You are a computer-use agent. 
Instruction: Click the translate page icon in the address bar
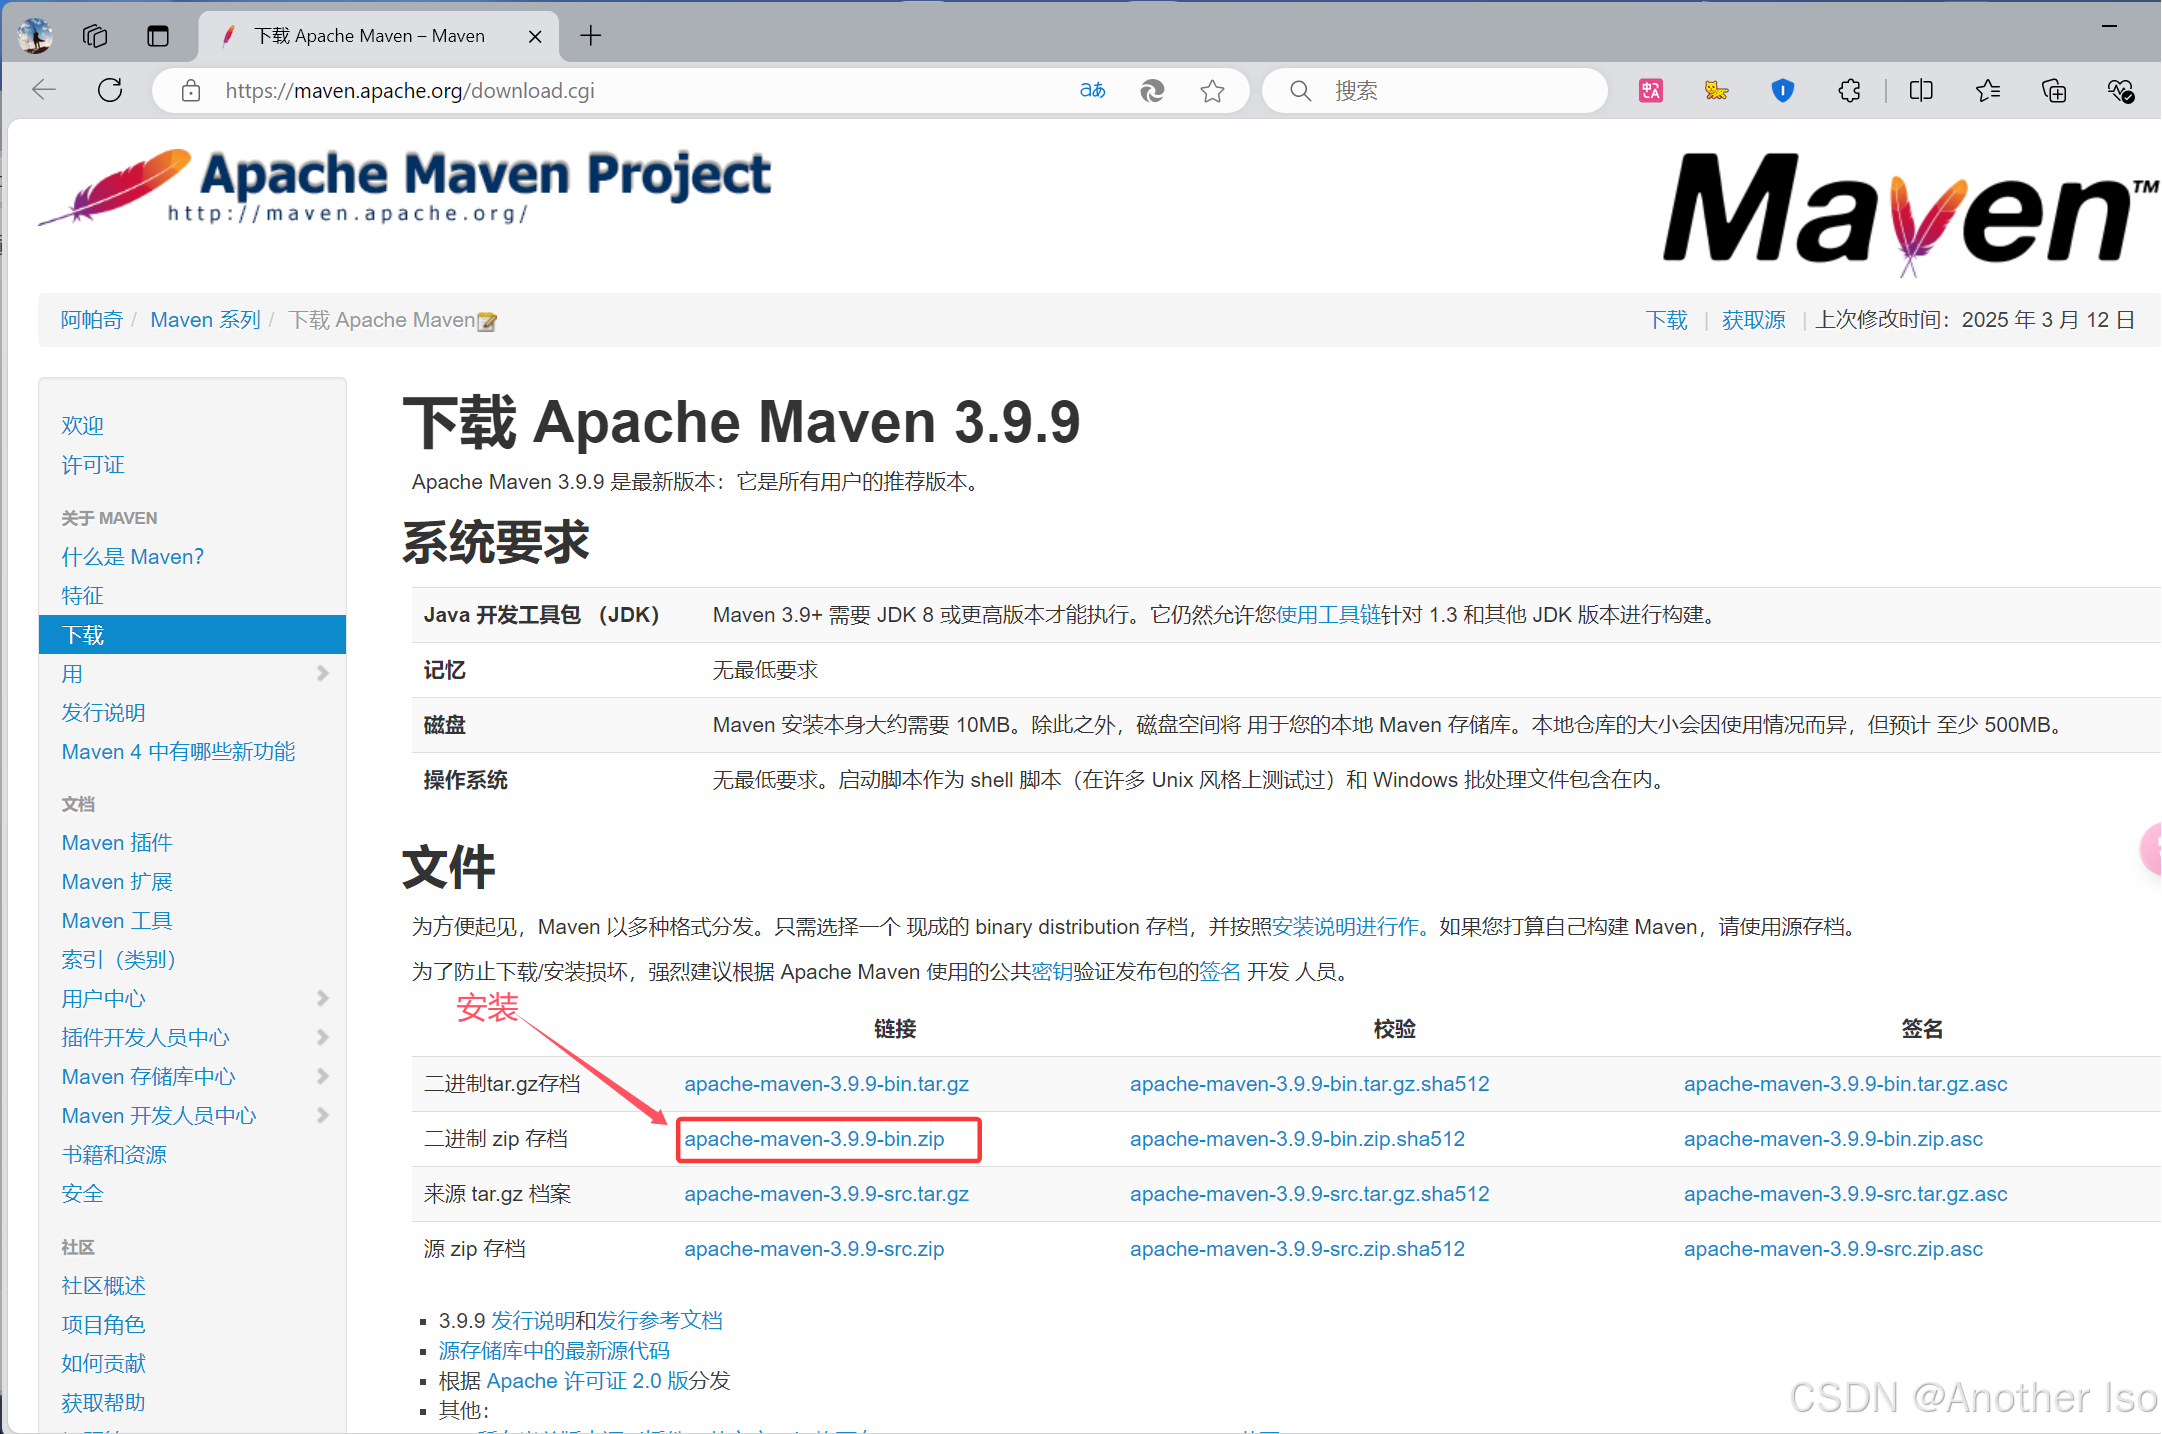pyautogui.click(x=1093, y=91)
